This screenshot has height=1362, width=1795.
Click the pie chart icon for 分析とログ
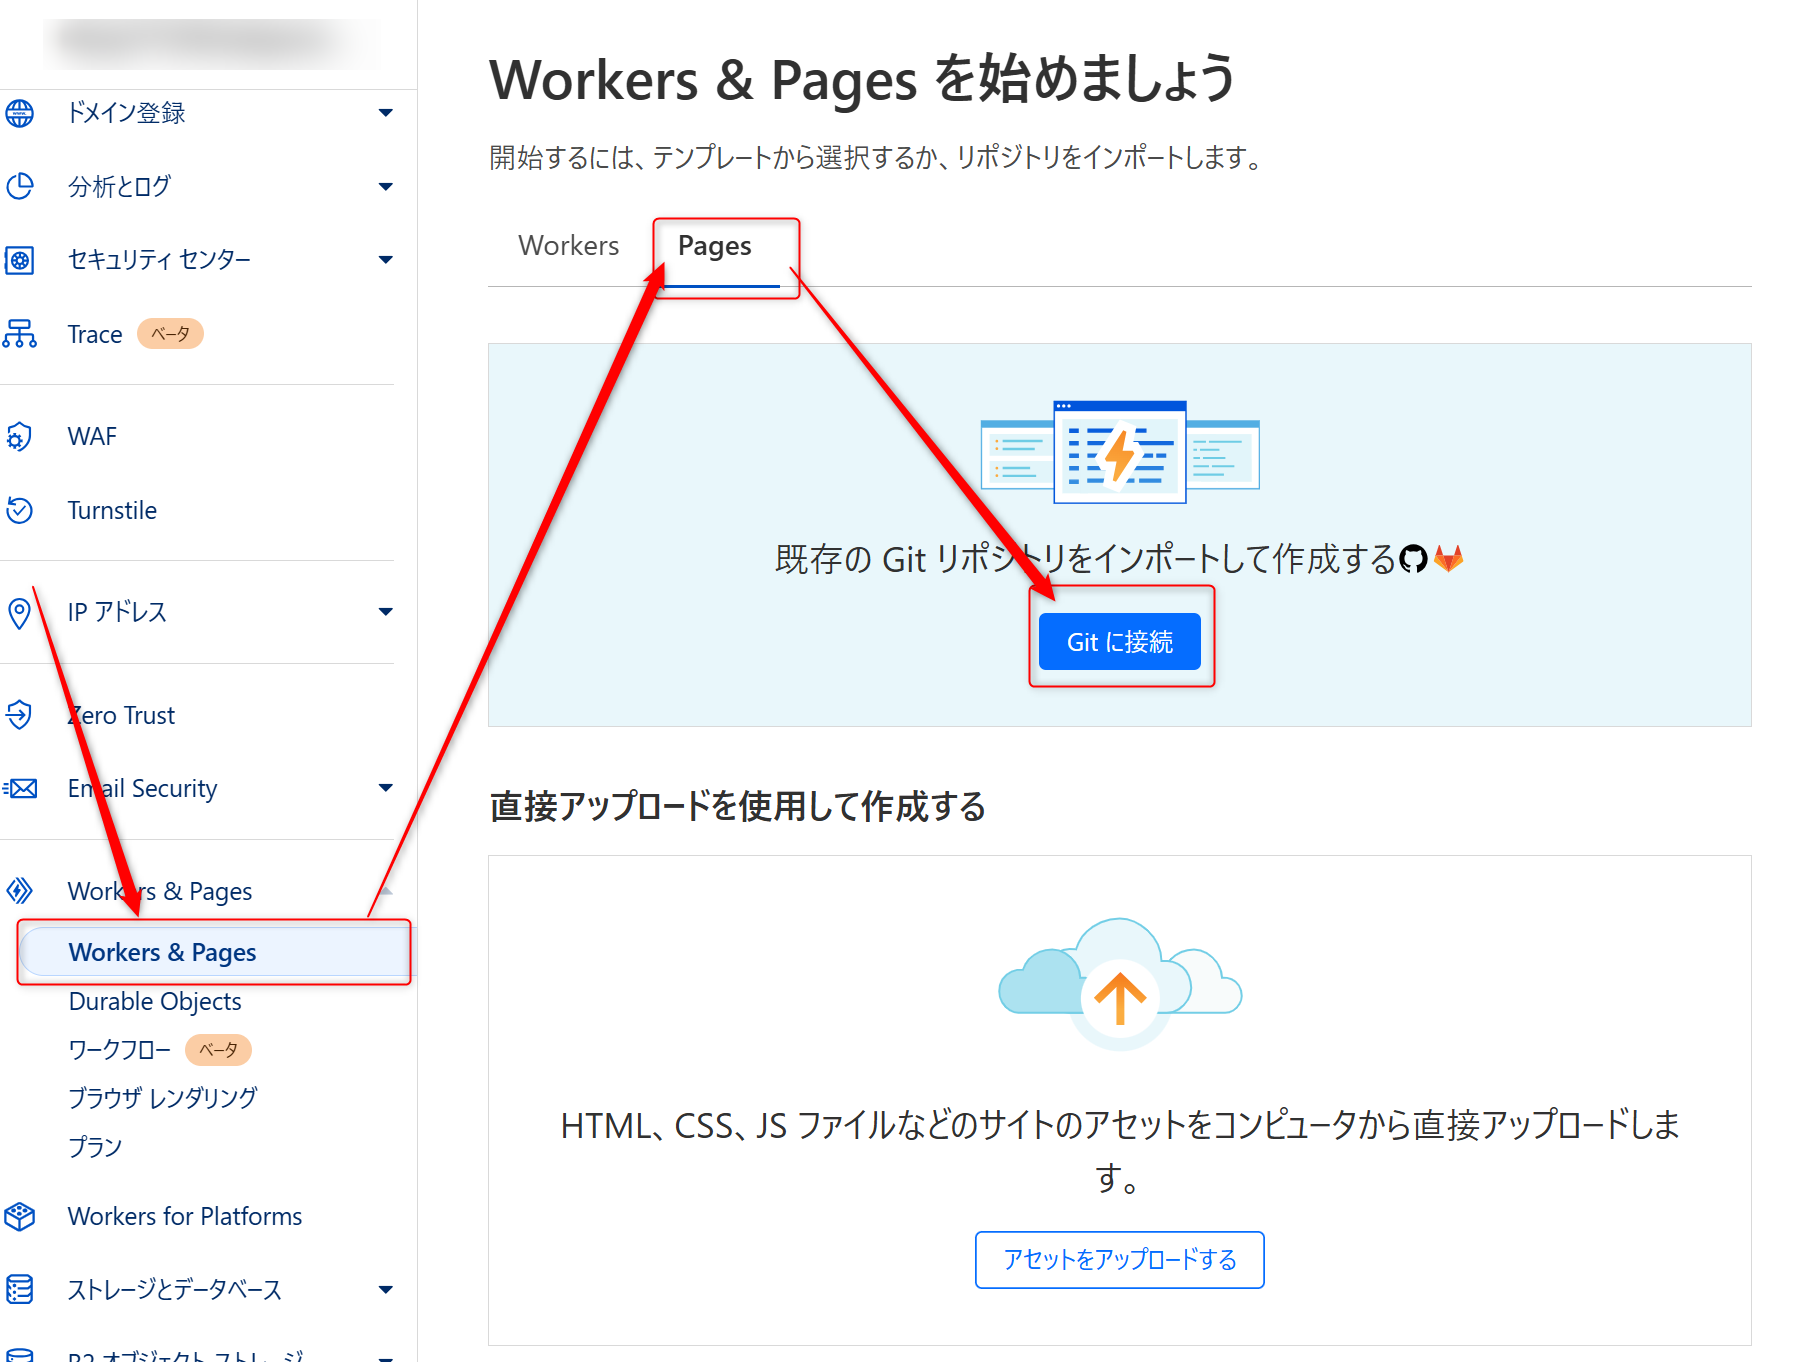19,186
